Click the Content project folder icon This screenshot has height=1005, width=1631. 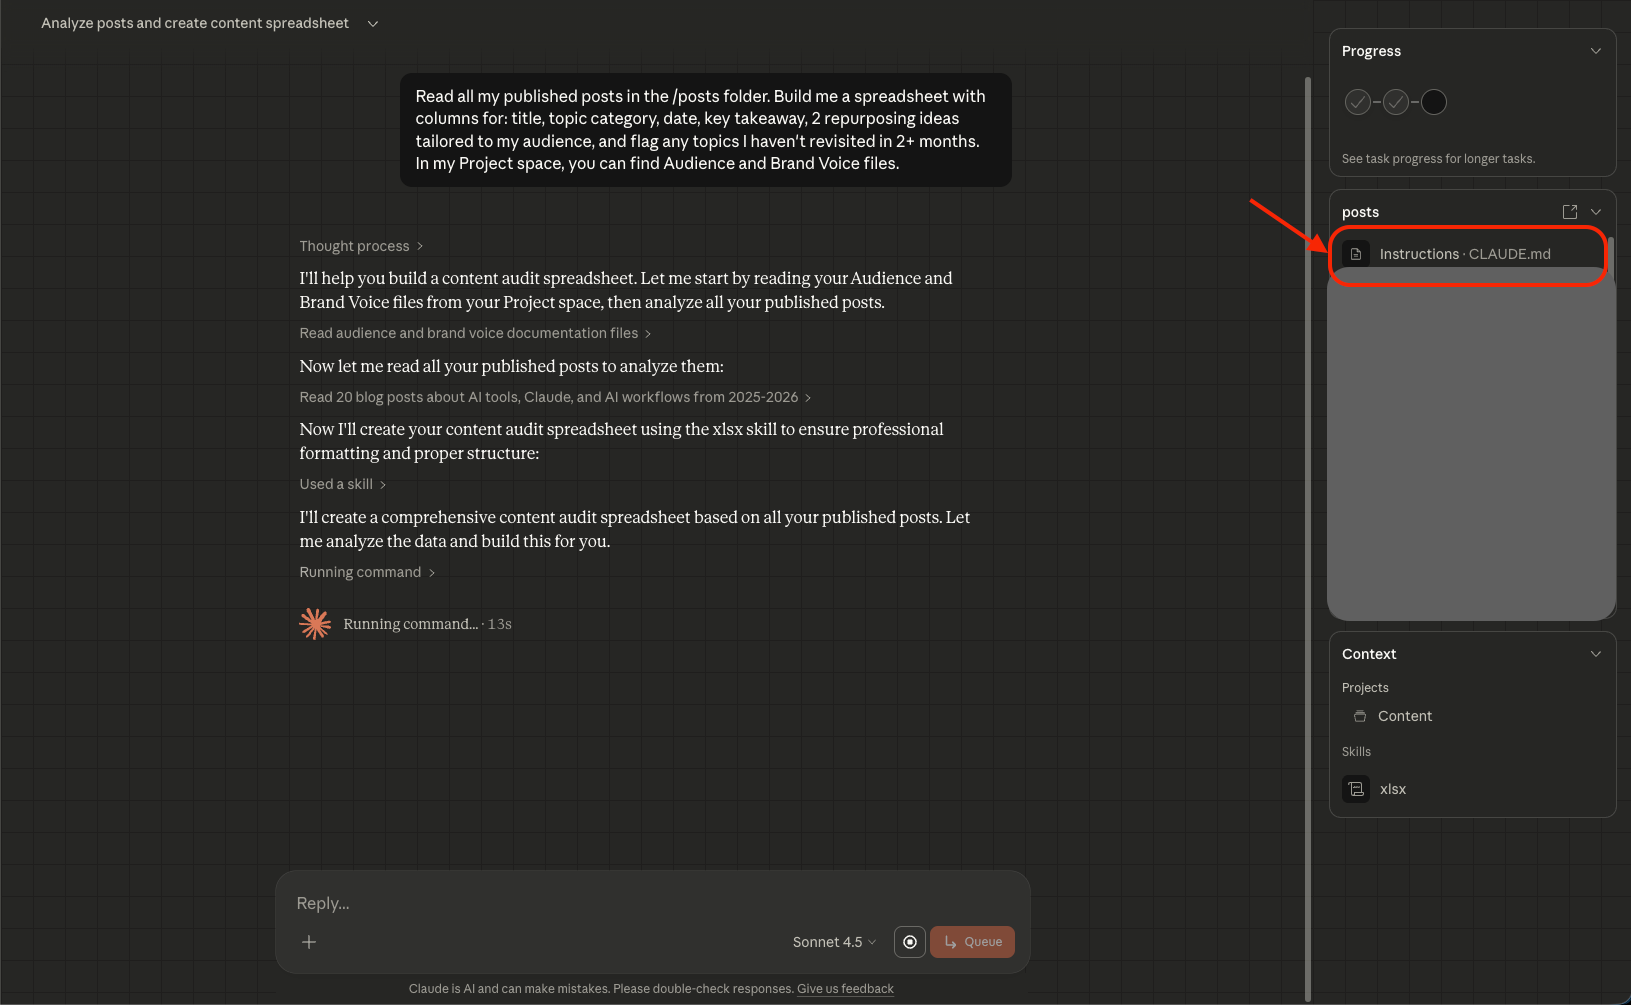pos(1360,716)
